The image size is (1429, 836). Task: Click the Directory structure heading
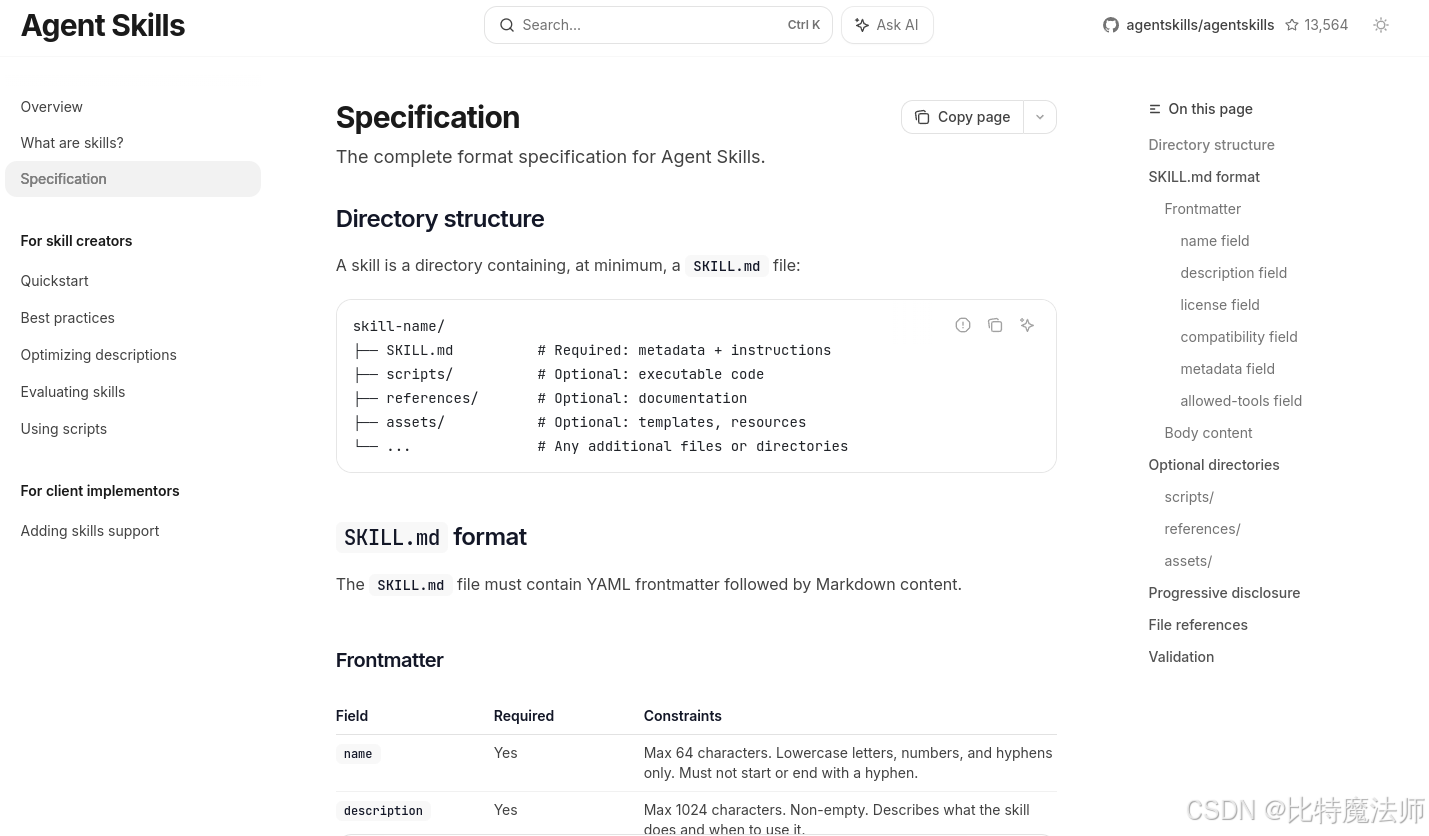point(440,219)
